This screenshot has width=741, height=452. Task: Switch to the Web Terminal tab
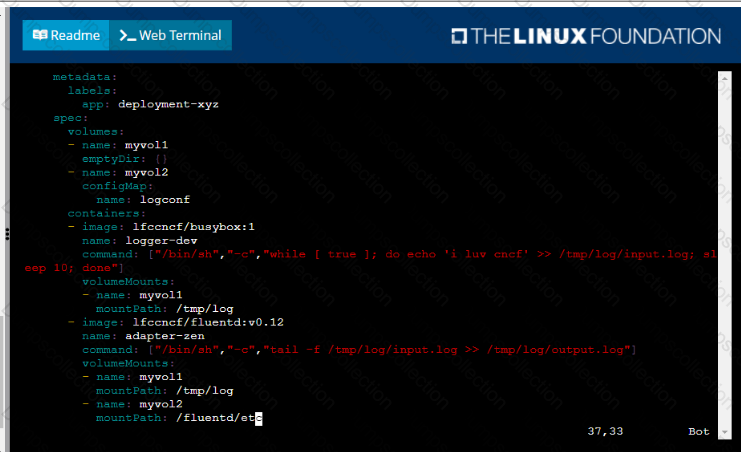pyautogui.click(x=170, y=35)
